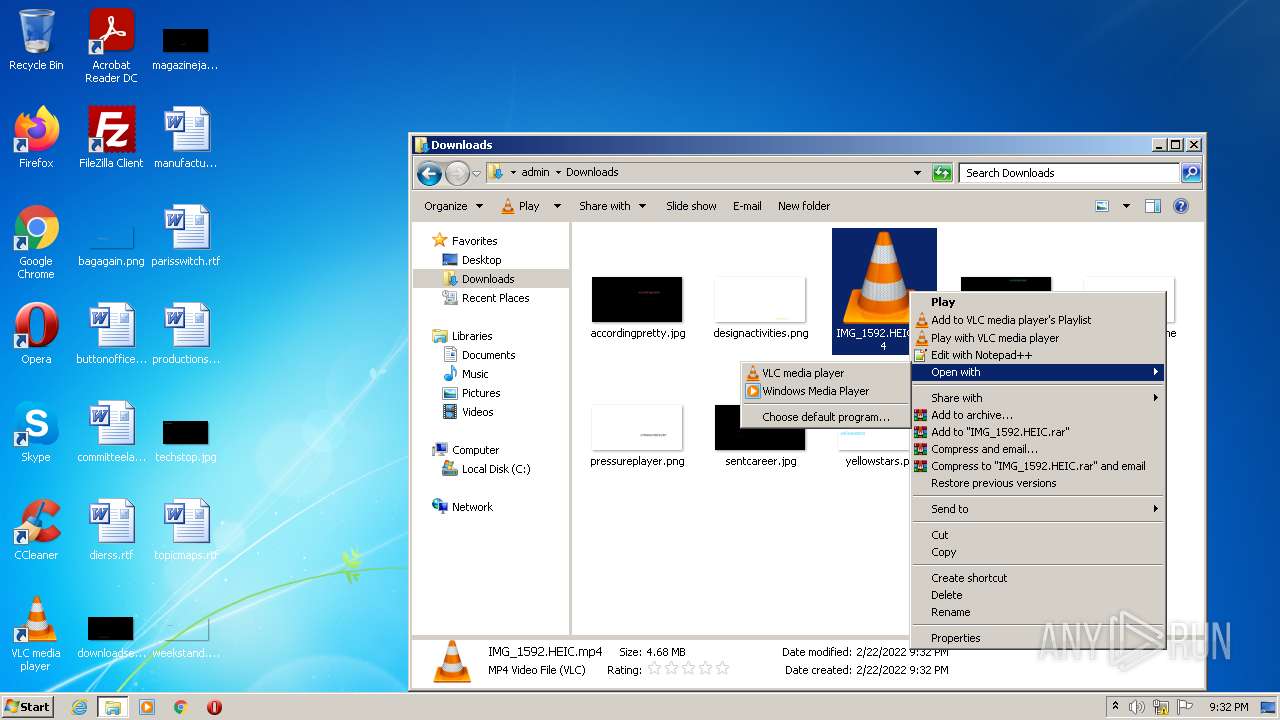The height and width of the screenshot is (720, 1280).
Task: Click Add to archive menu entry
Action: [x=1038, y=415]
